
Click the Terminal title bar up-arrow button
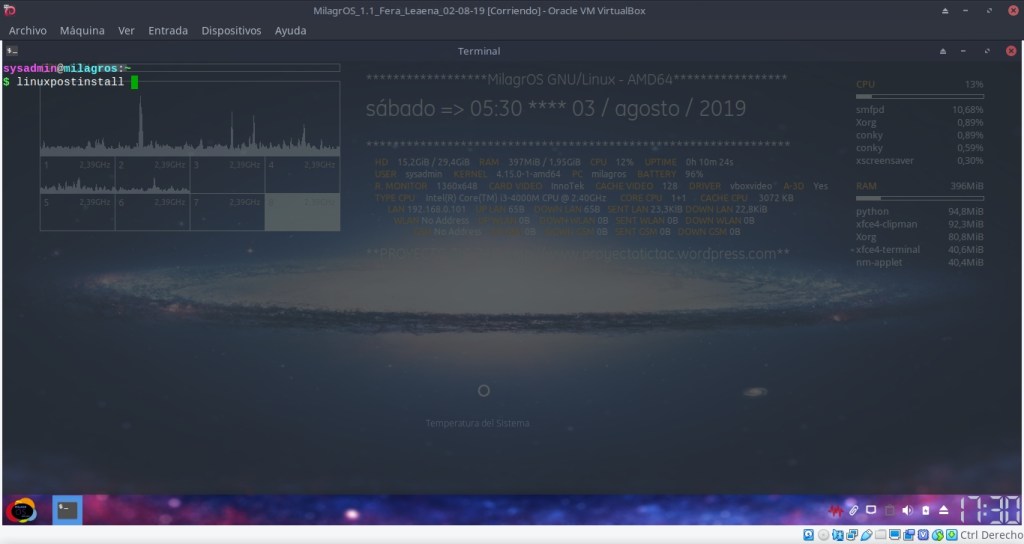click(943, 51)
